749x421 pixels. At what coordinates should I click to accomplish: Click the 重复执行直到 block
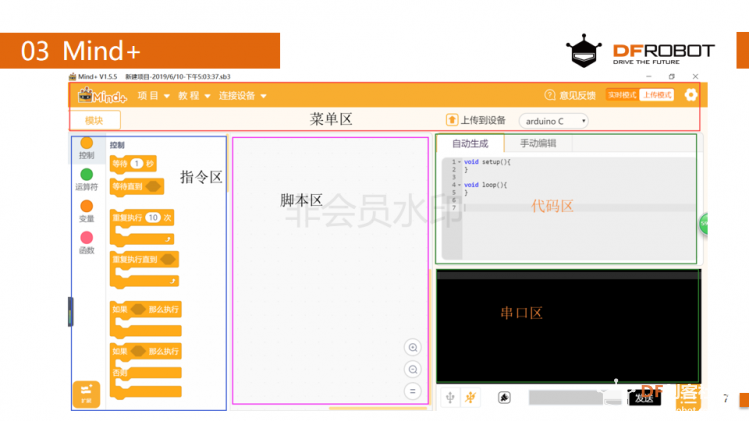[144, 269]
